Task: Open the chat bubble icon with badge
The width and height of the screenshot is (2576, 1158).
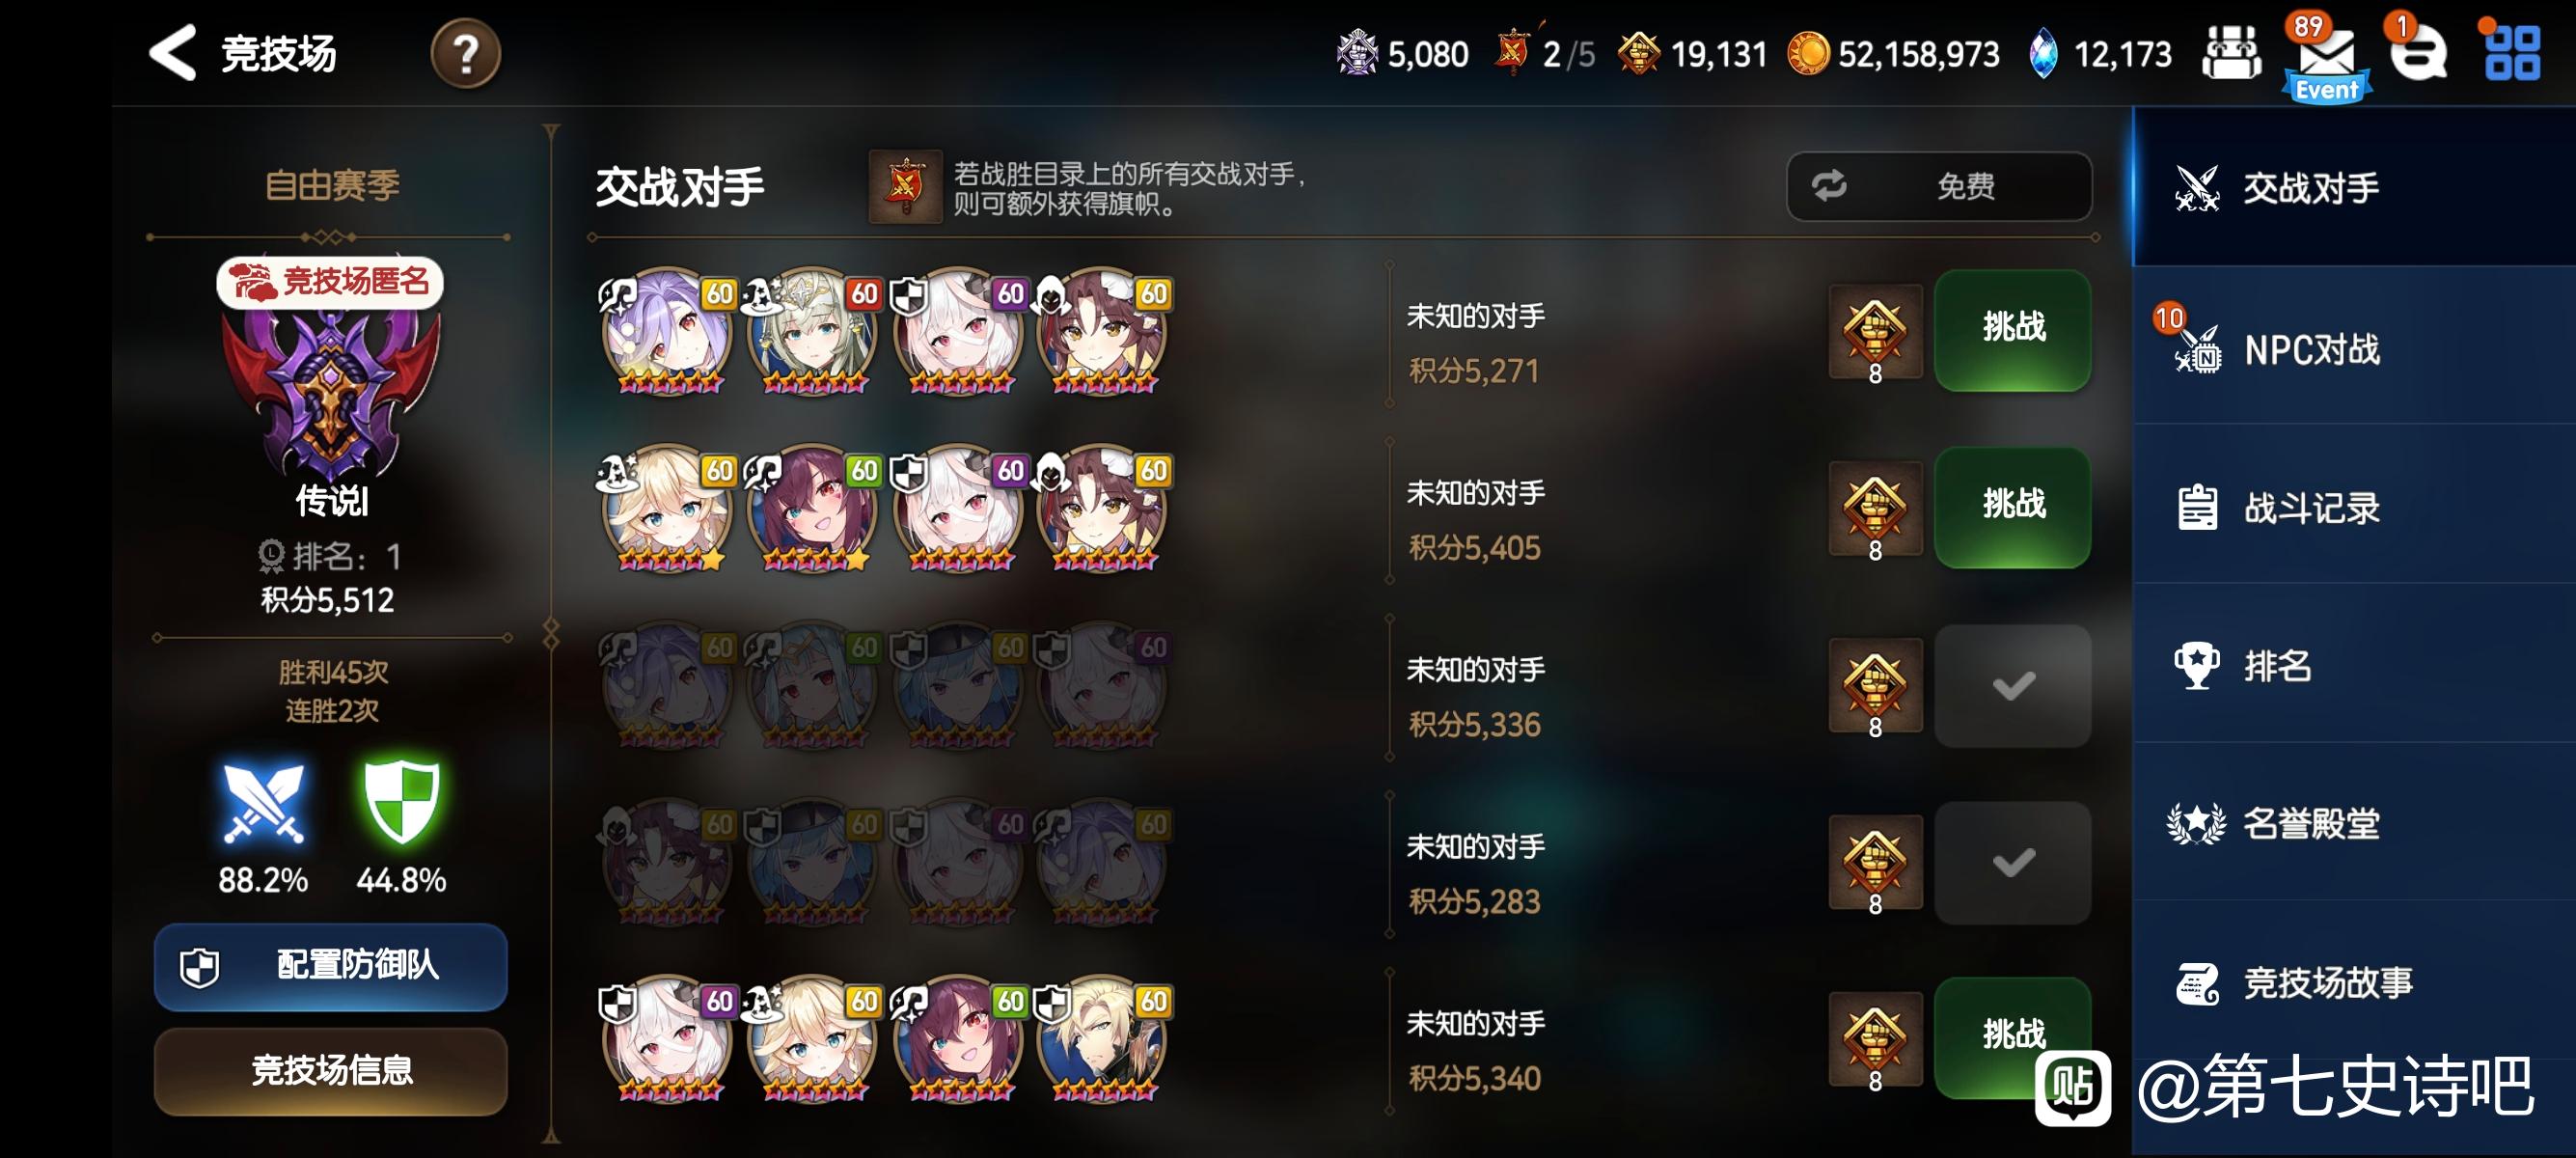Action: (x=2417, y=52)
